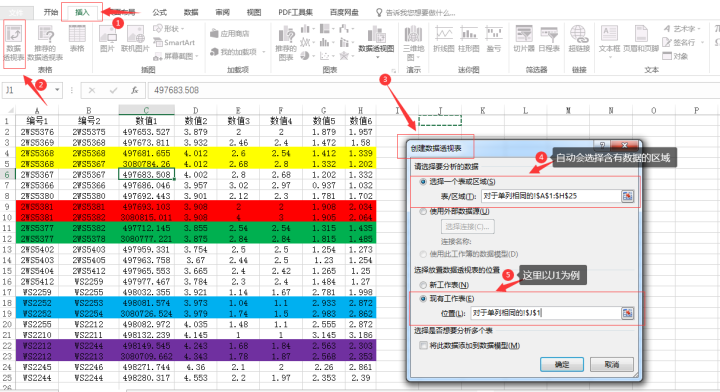The width and height of the screenshot is (720, 392).
Task: Open the 文件 file tab
Action: click(17, 13)
